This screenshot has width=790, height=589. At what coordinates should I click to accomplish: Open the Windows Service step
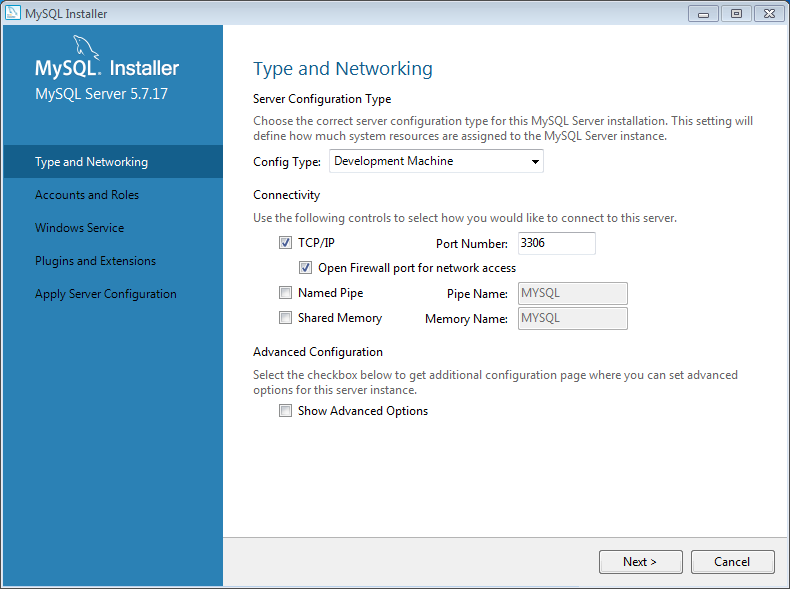point(80,228)
